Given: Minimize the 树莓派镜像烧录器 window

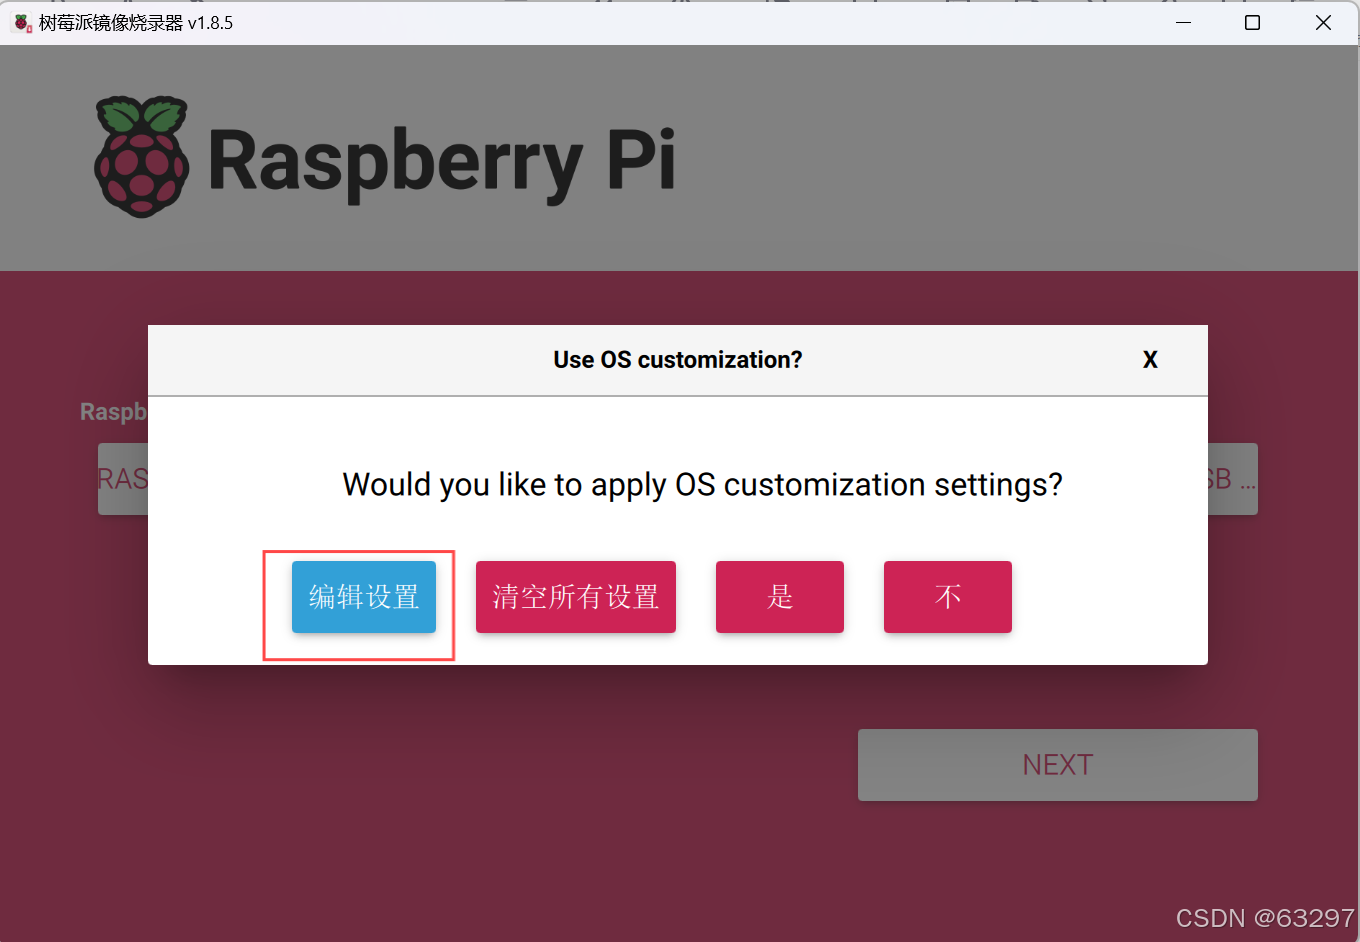Looking at the screenshot, I should point(1184,22).
